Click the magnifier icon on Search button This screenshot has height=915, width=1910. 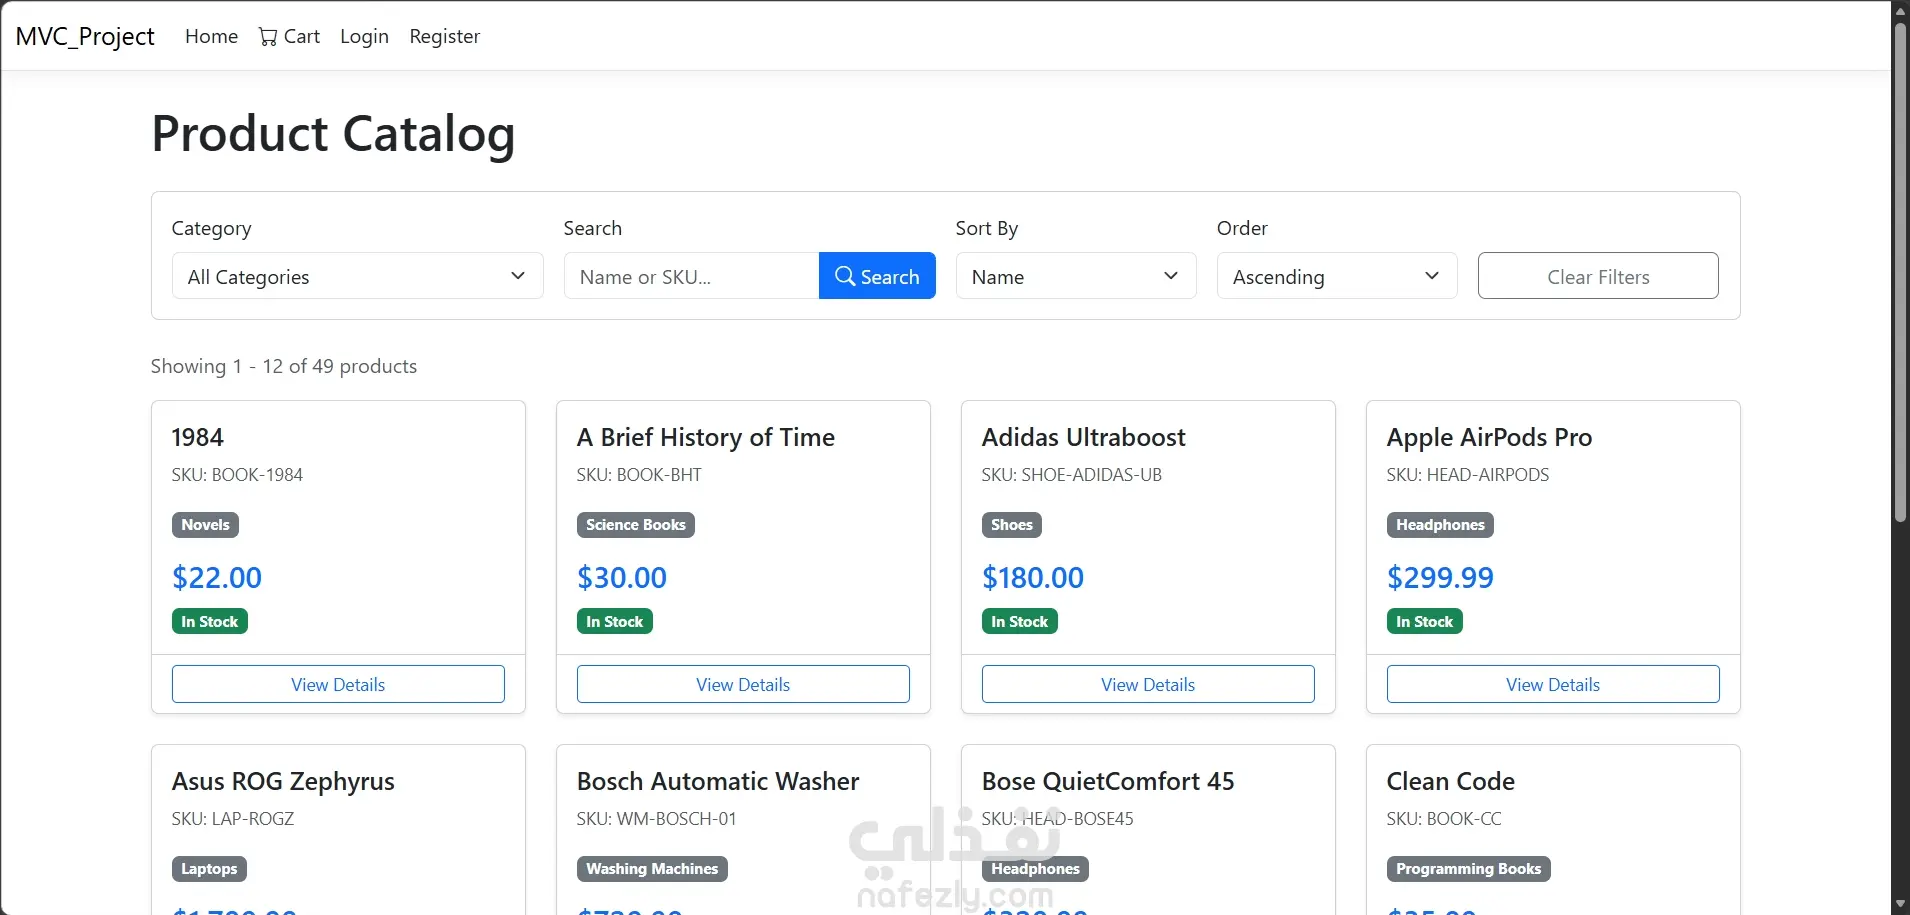(x=845, y=276)
